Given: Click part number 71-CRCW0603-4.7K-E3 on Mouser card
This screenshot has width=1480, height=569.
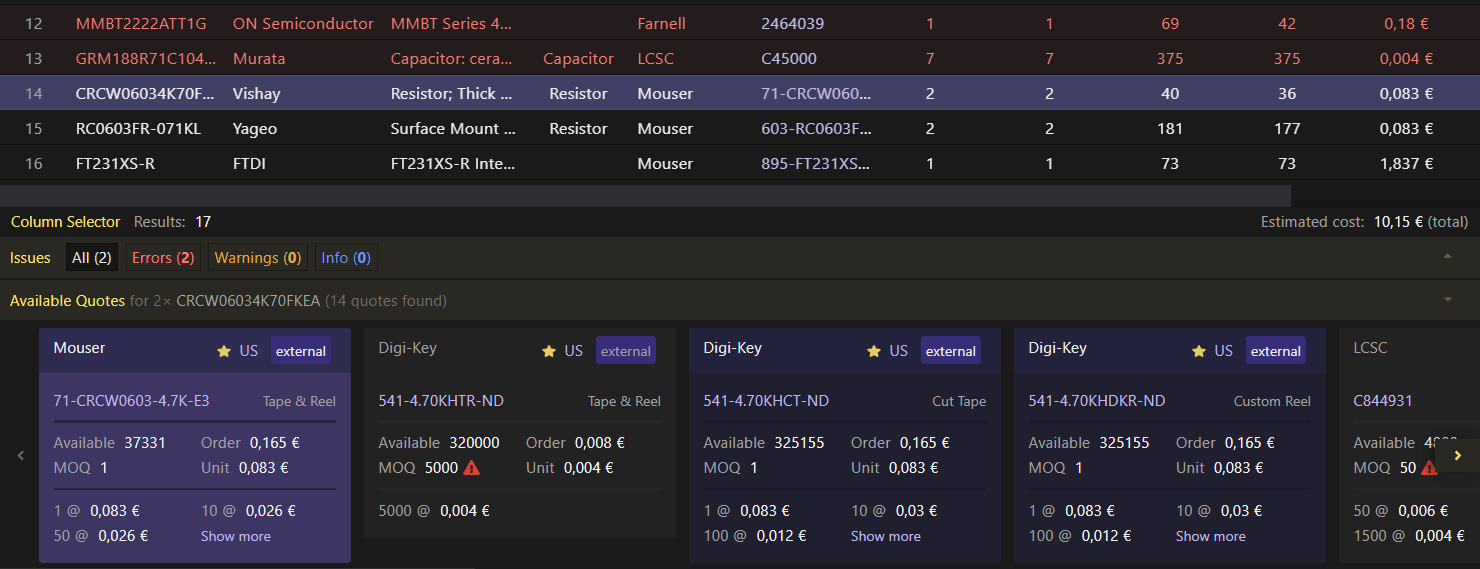Looking at the screenshot, I should pyautogui.click(x=131, y=401).
